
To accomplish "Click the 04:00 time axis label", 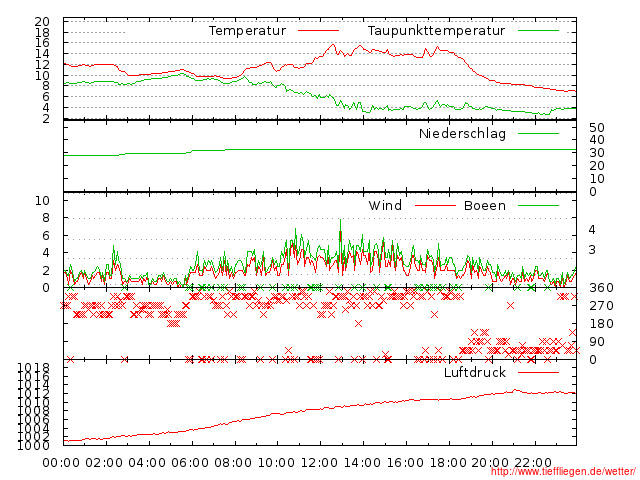I will coord(147,462).
